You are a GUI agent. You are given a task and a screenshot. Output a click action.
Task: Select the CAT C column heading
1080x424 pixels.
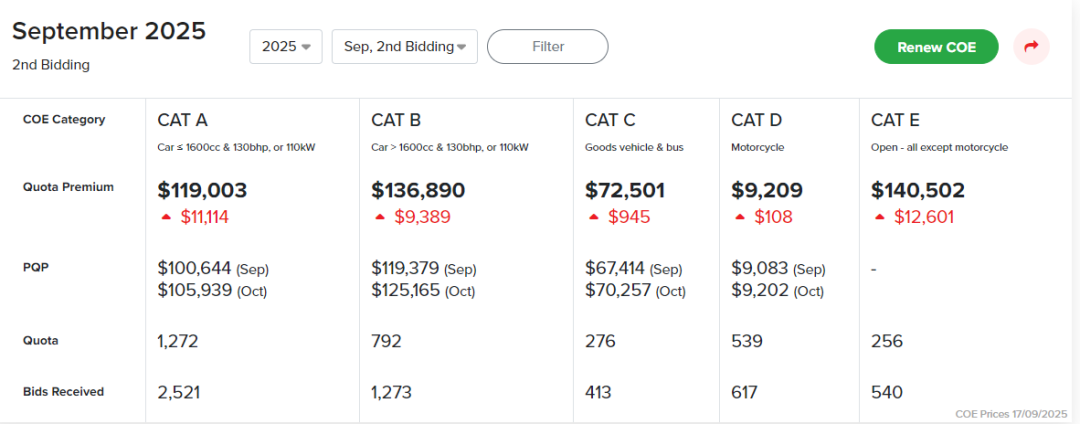[610, 120]
